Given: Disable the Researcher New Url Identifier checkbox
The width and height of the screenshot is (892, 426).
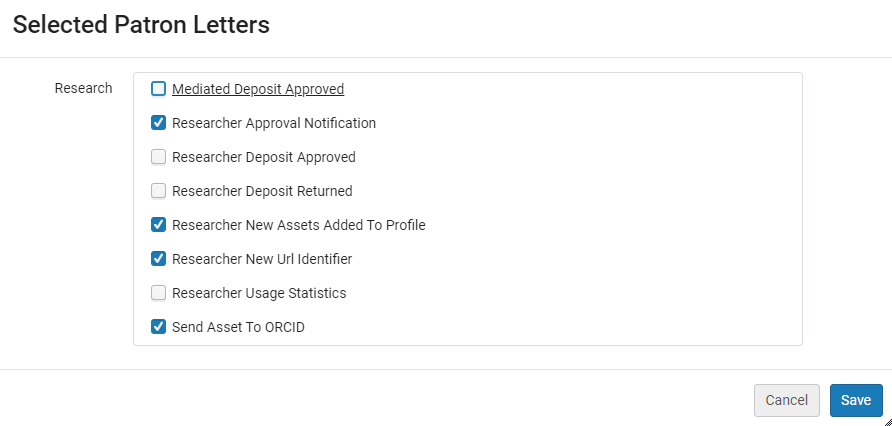Looking at the screenshot, I should [x=159, y=259].
